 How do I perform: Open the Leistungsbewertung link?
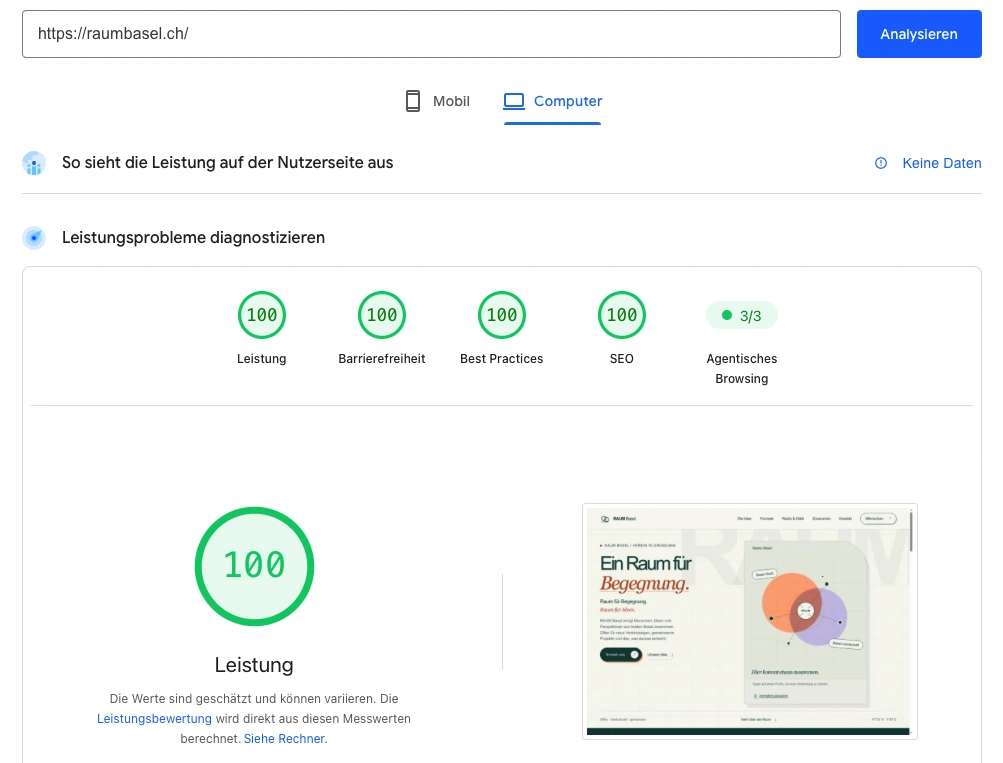154,718
